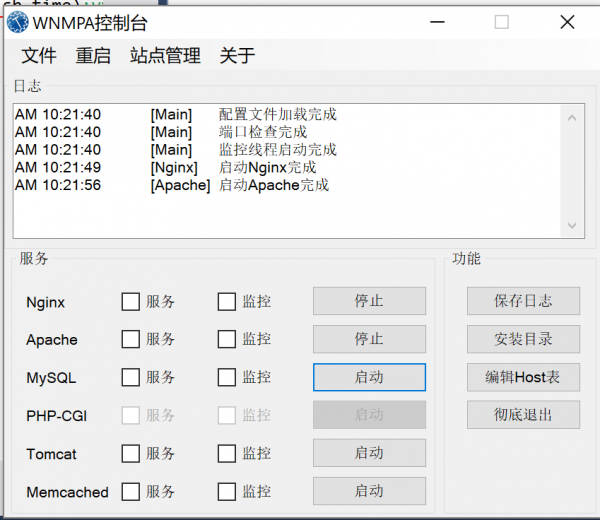
Task: Stop Apache with its 停止 button
Action: pos(369,339)
